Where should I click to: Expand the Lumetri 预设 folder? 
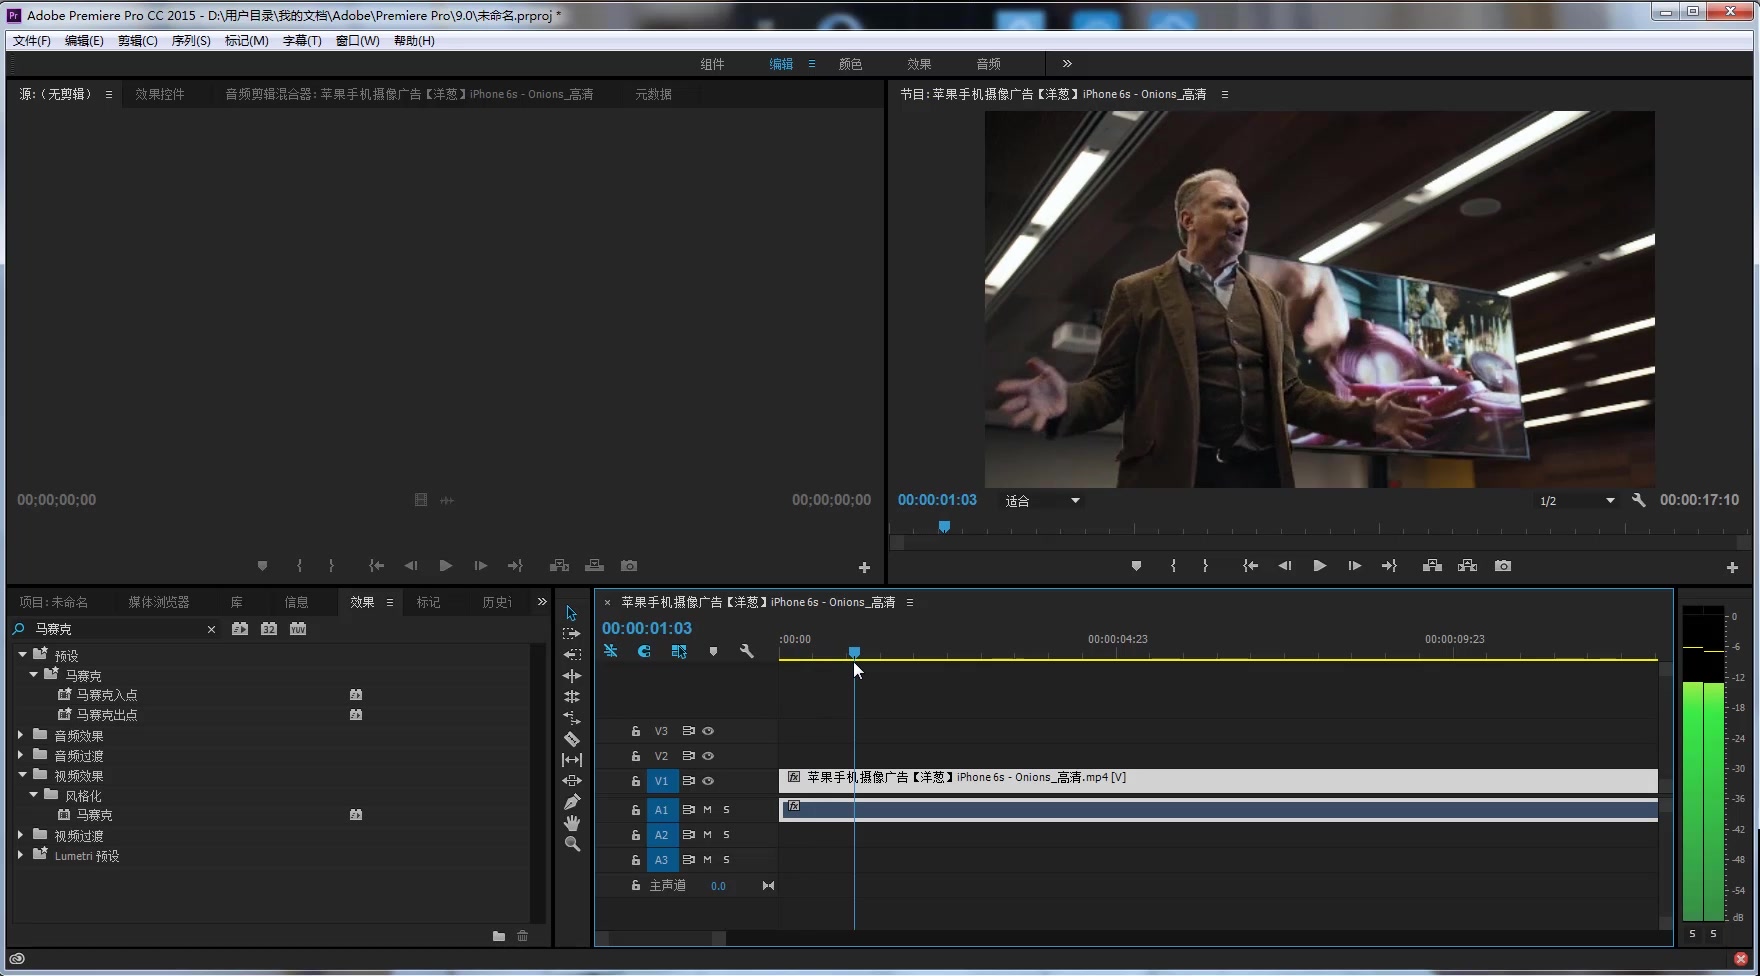(x=21, y=855)
